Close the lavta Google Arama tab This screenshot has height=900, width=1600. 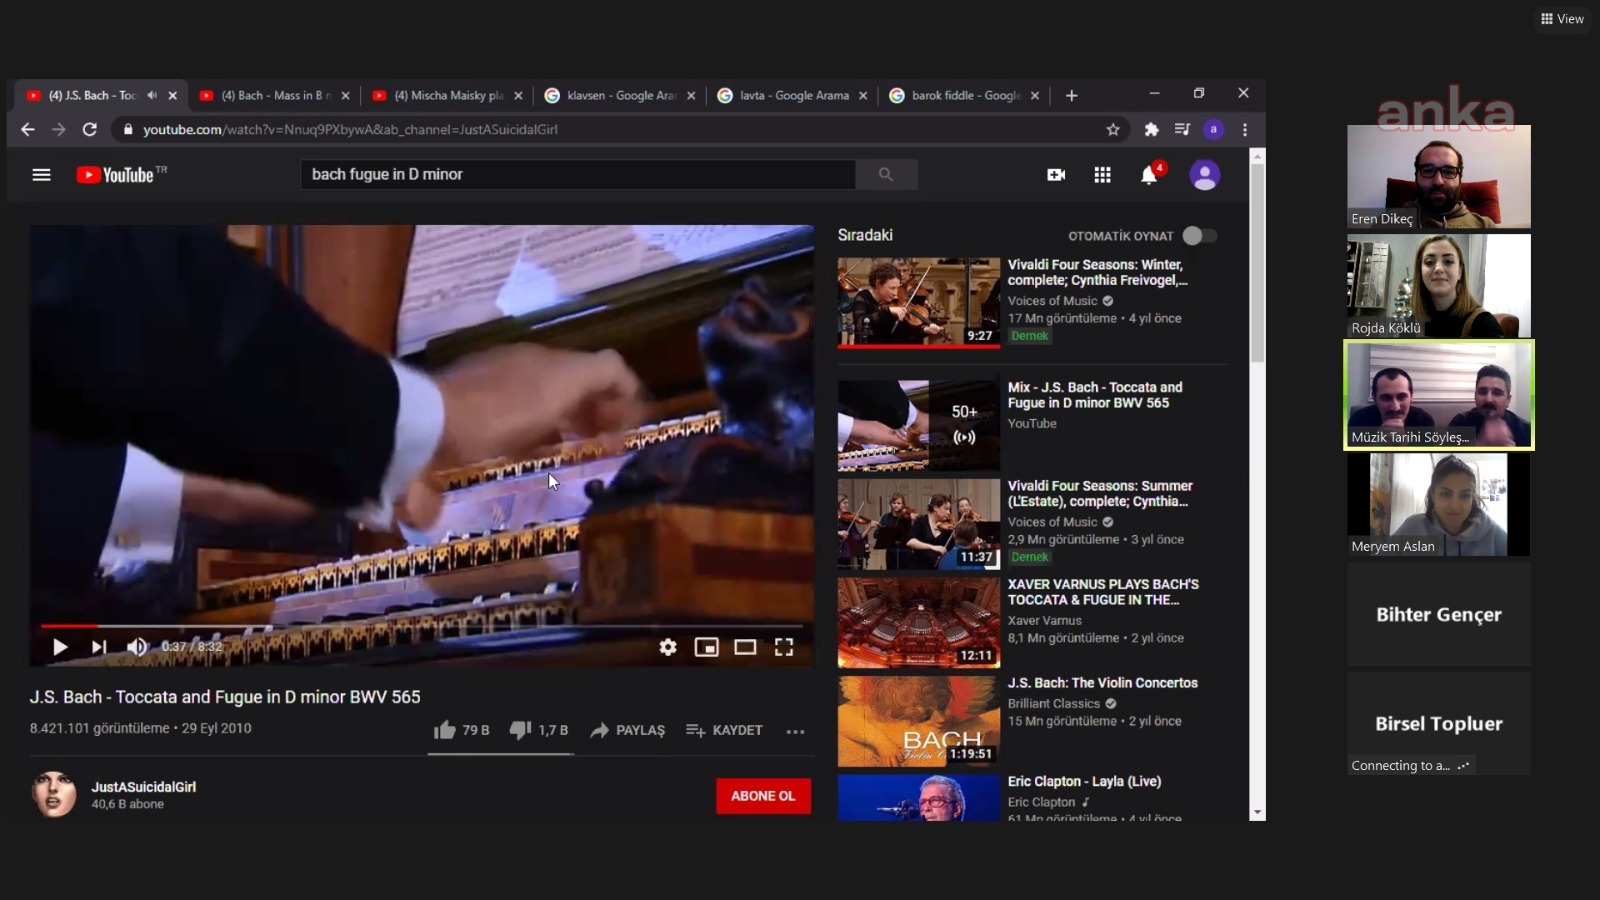click(x=863, y=95)
